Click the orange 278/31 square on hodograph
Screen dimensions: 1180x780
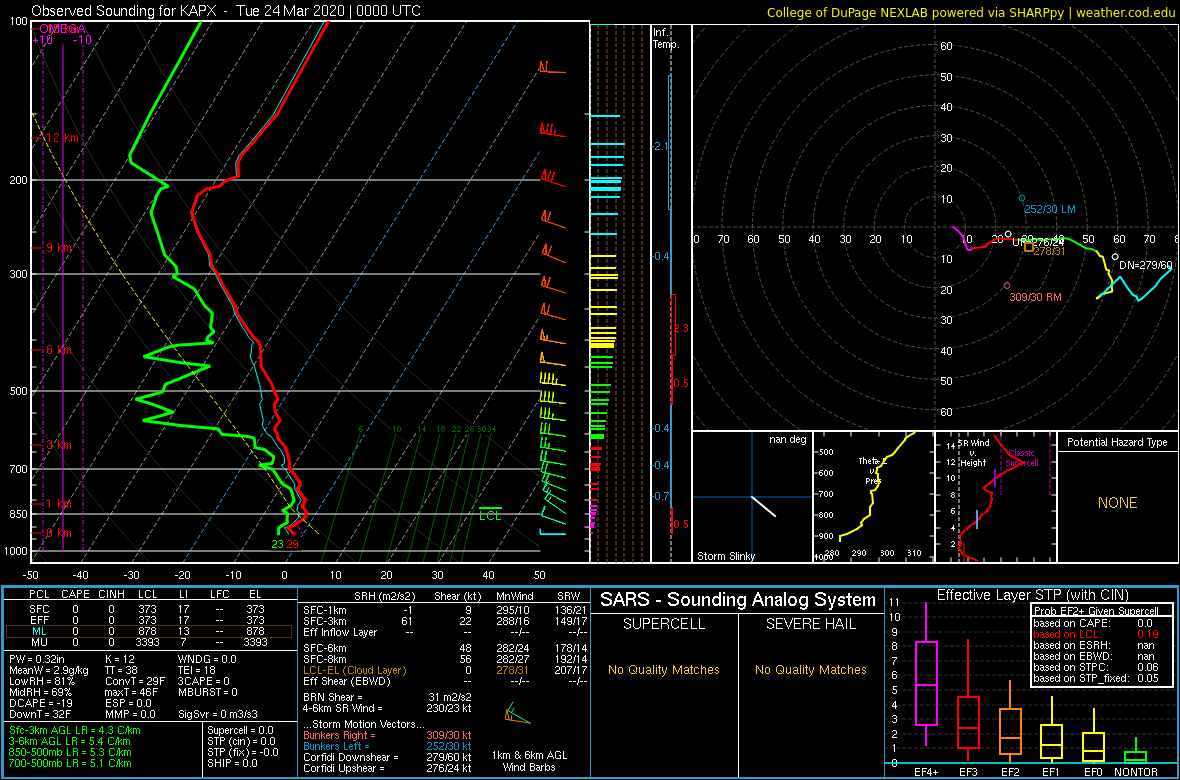coord(1029,247)
